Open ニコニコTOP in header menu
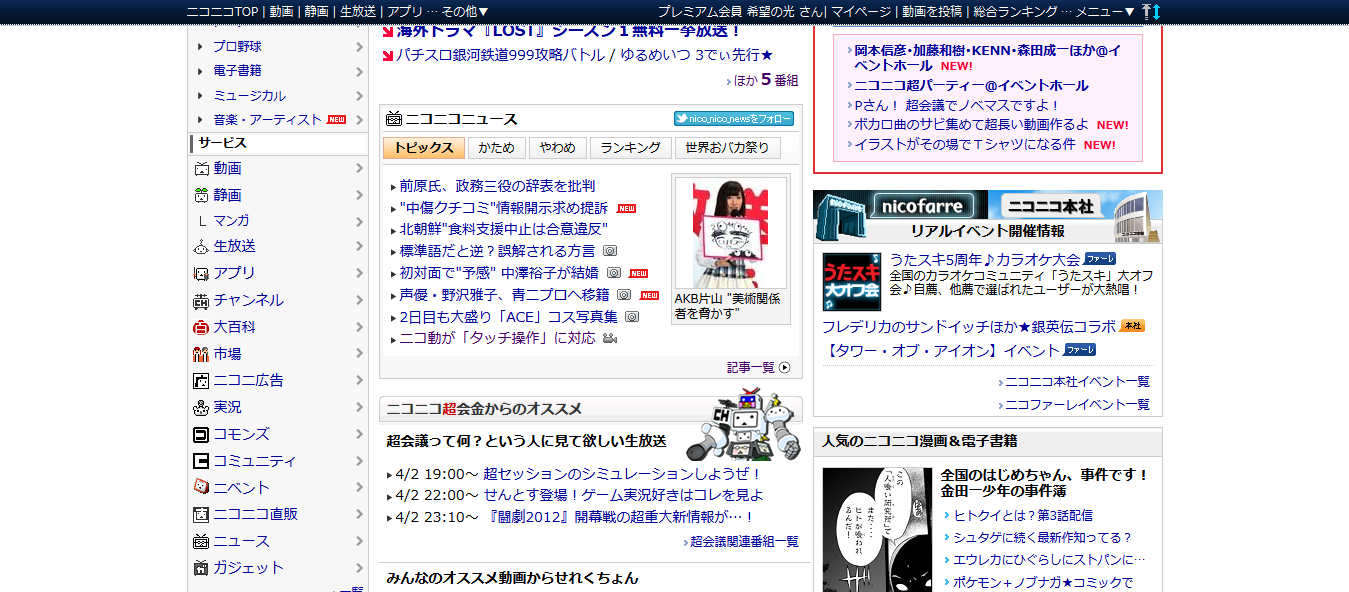The image size is (1349, 592). [223, 11]
